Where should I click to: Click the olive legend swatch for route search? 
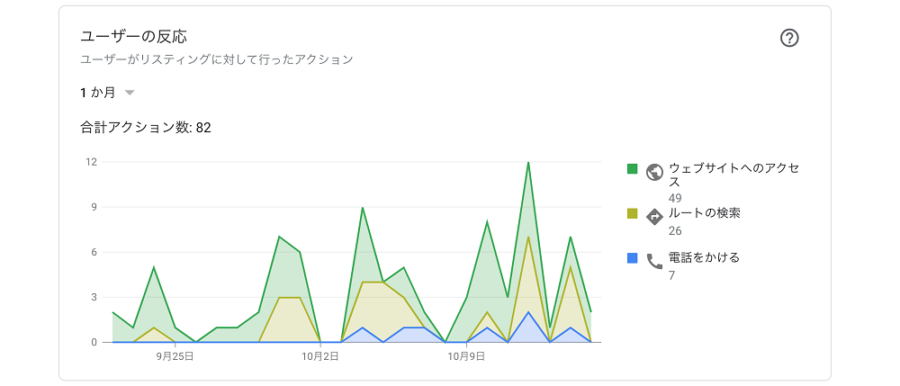click(632, 214)
